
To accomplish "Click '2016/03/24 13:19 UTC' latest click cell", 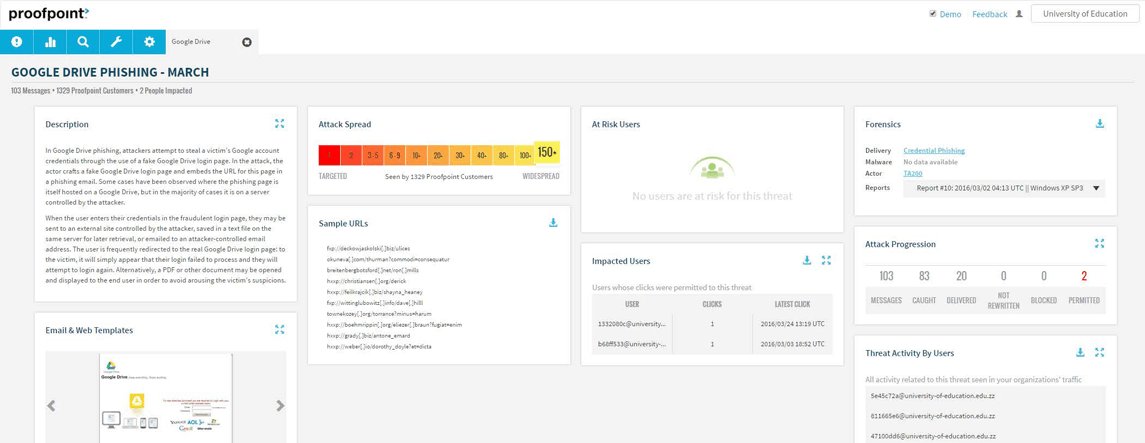I will point(792,323).
